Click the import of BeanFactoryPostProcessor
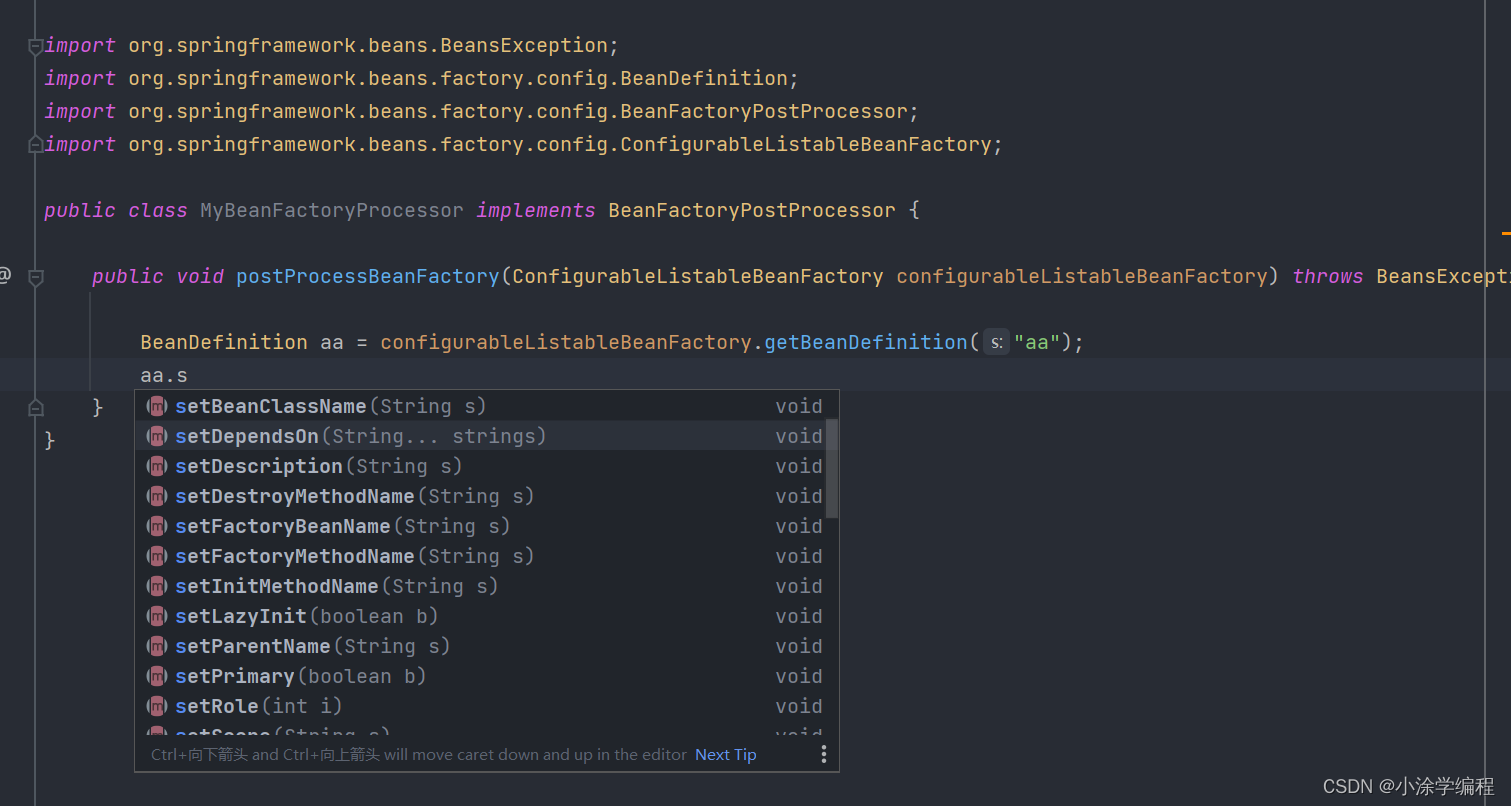1511x806 pixels. [x=482, y=111]
